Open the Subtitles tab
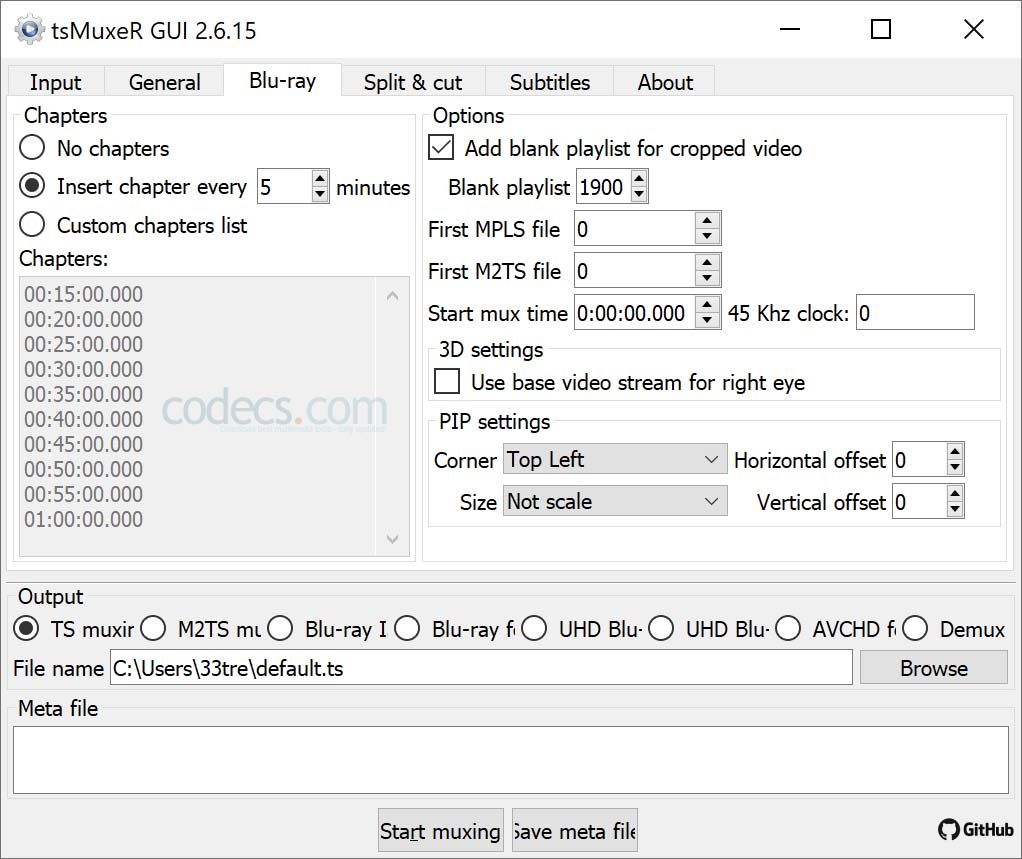 click(549, 82)
